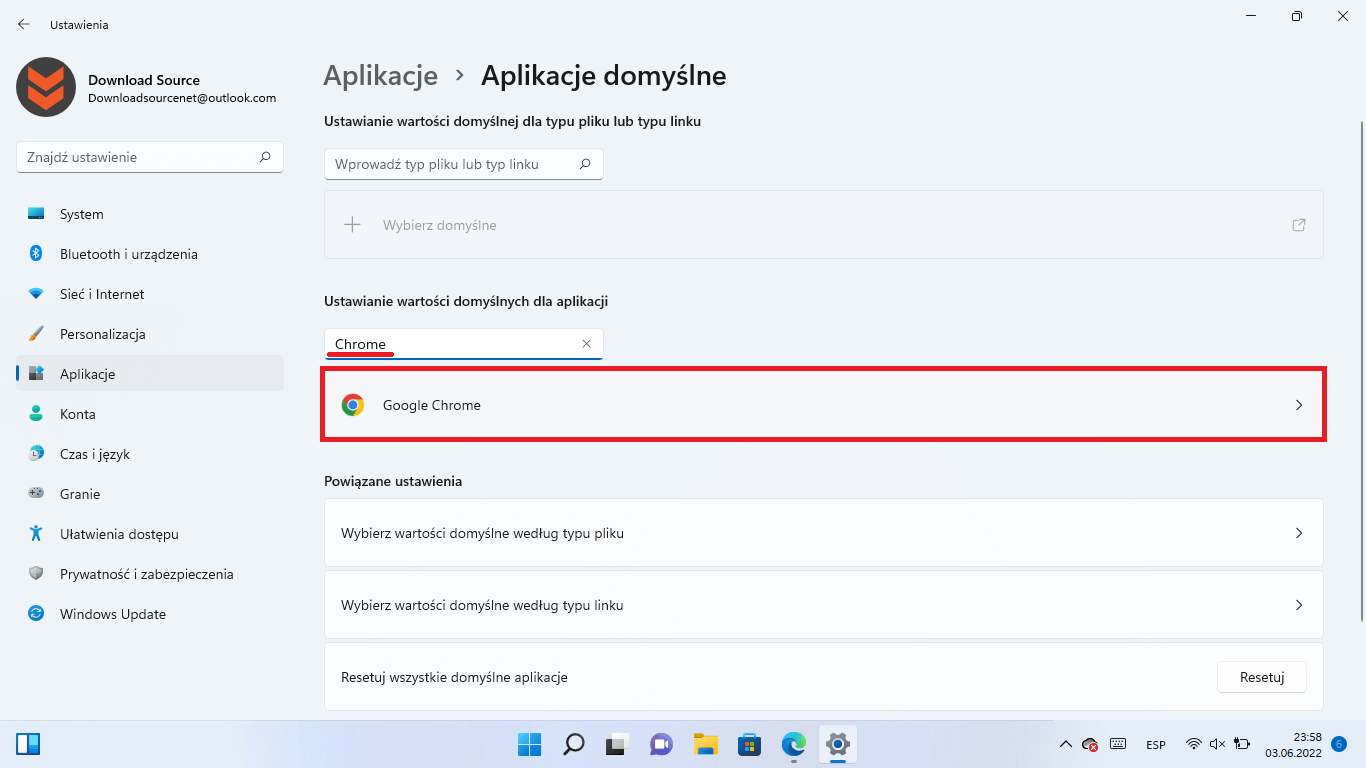The height and width of the screenshot is (768, 1366).
Task: Expand the według typu pliku chevron
Action: click(x=1299, y=533)
